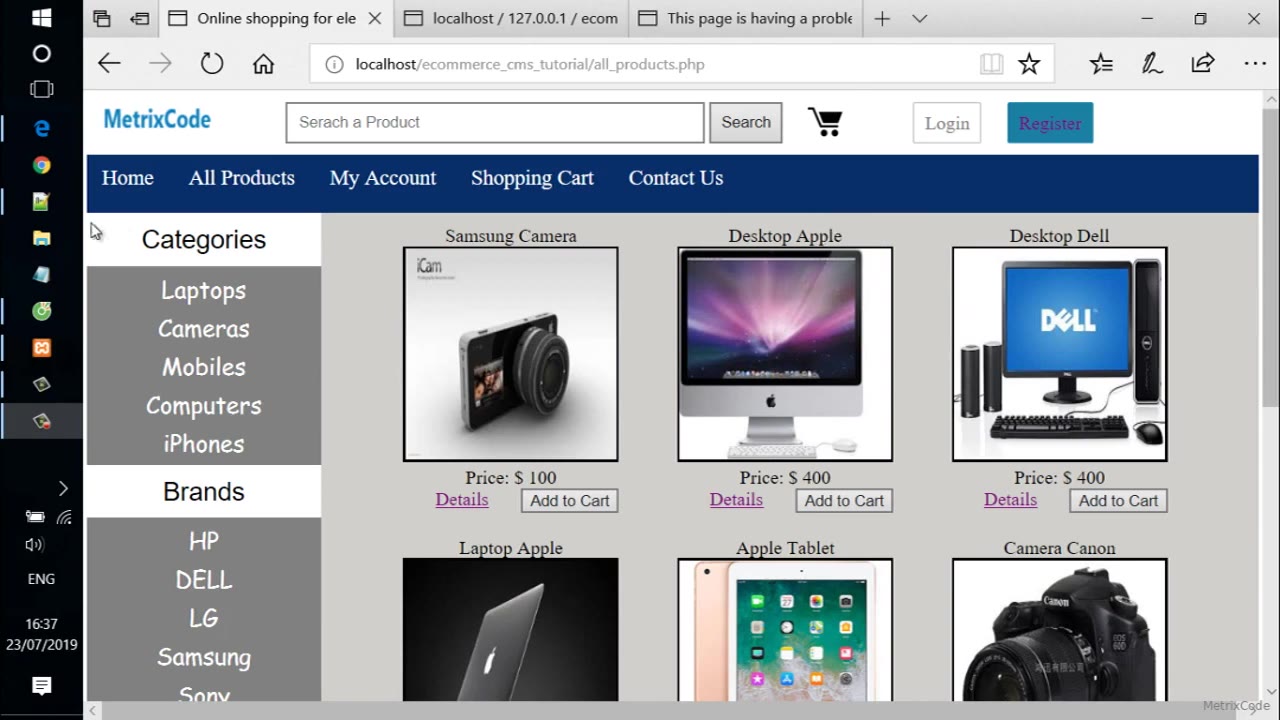Add page to favorites star

1029,64
